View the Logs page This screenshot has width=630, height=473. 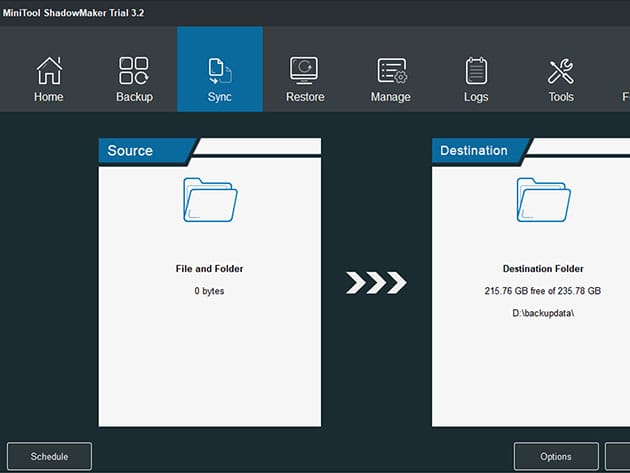pyautogui.click(x=476, y=79)
